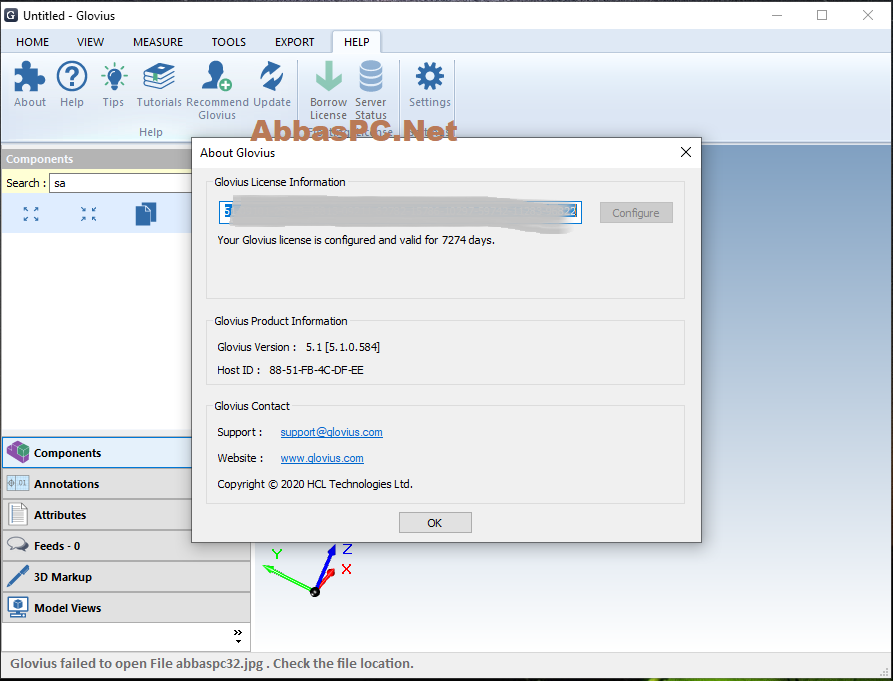Image resolution: width=893 pixels, height=681 pixels.
Task: Open the MEASURE ribbon tab
Action: point(158,42)
